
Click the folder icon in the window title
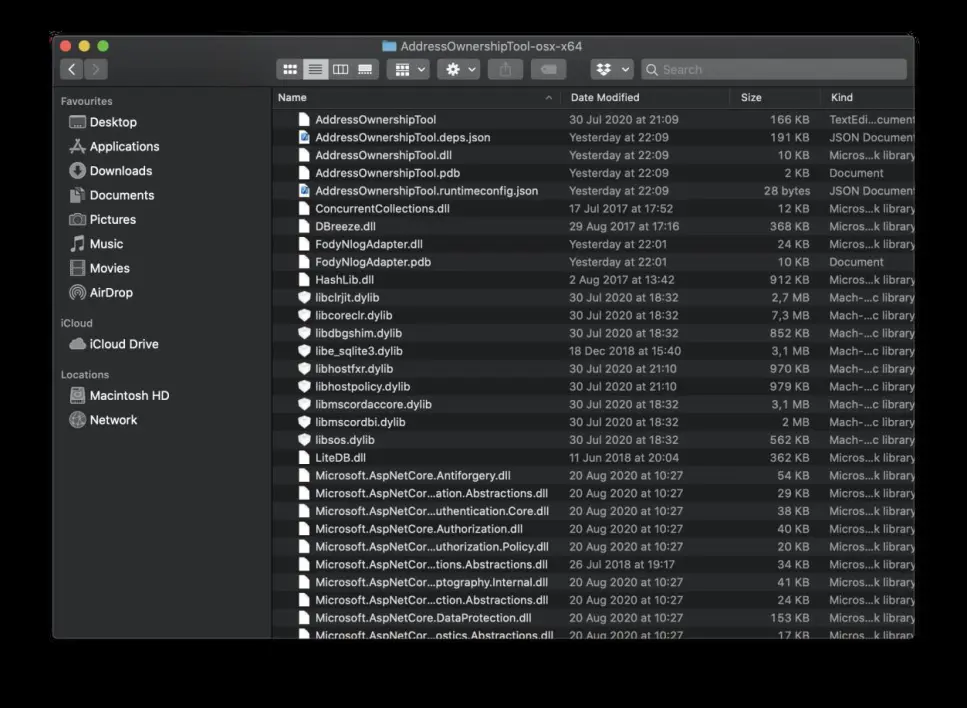click(x=389, y=46)
